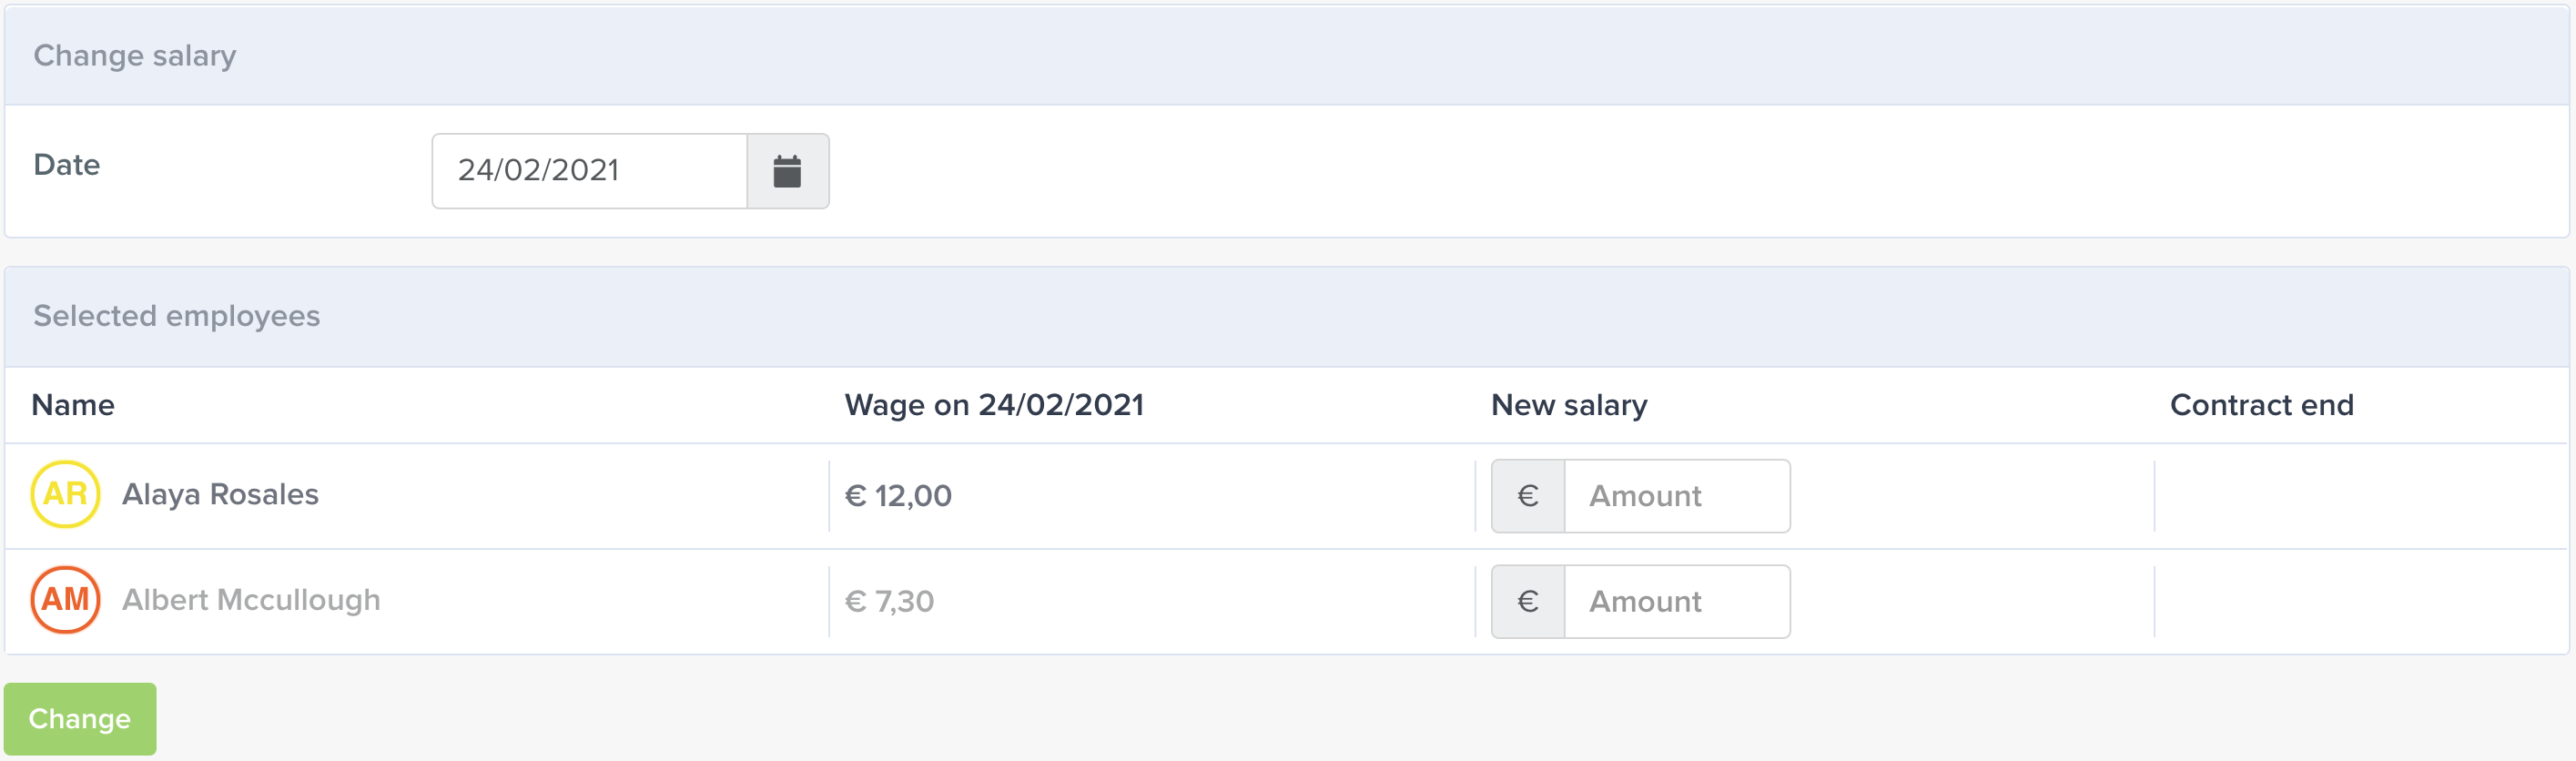Focus the Amount field for Alaya Rosales

coord(1677,496)
